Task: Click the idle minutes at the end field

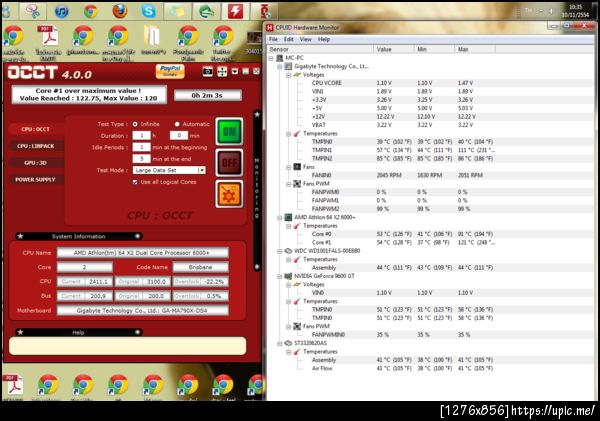Action: (141, 159)
